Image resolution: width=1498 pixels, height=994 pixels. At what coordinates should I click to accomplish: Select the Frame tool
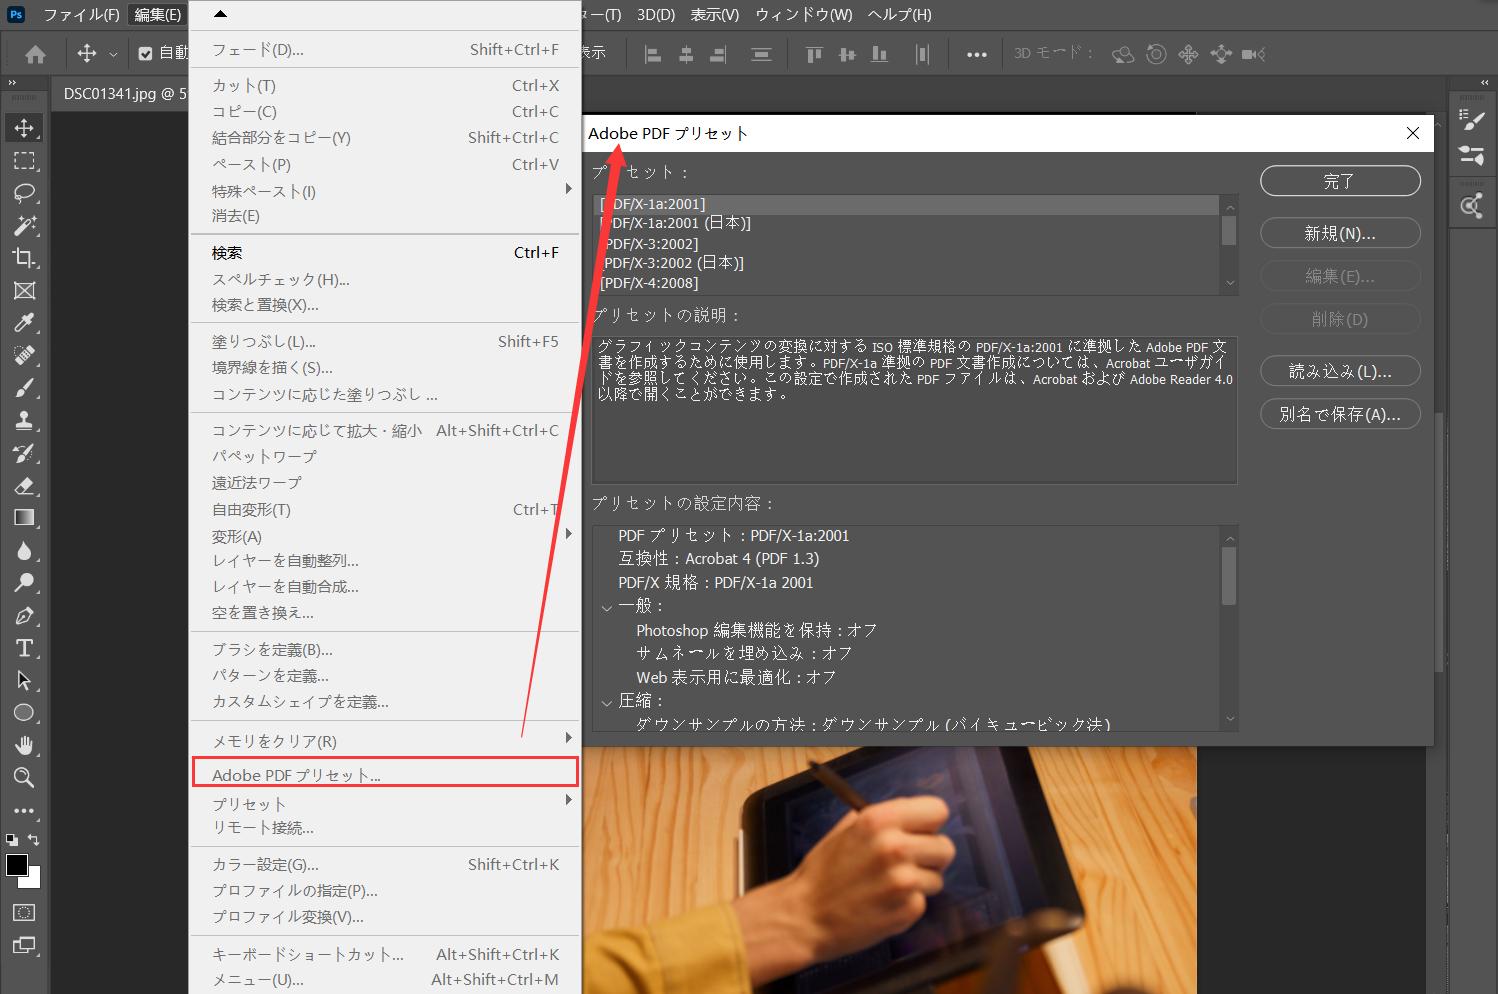pyautogui.click(x=24, y=291)
